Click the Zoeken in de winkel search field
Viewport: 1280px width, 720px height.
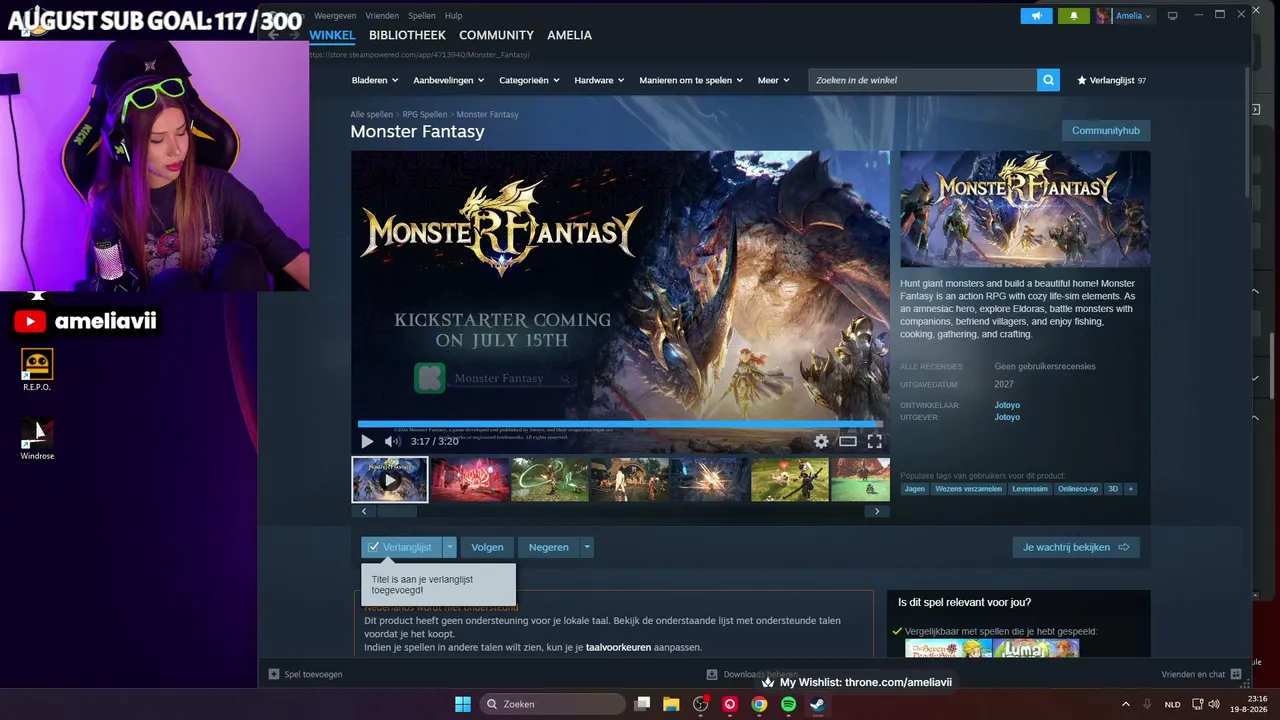click(x=922, y=80)
